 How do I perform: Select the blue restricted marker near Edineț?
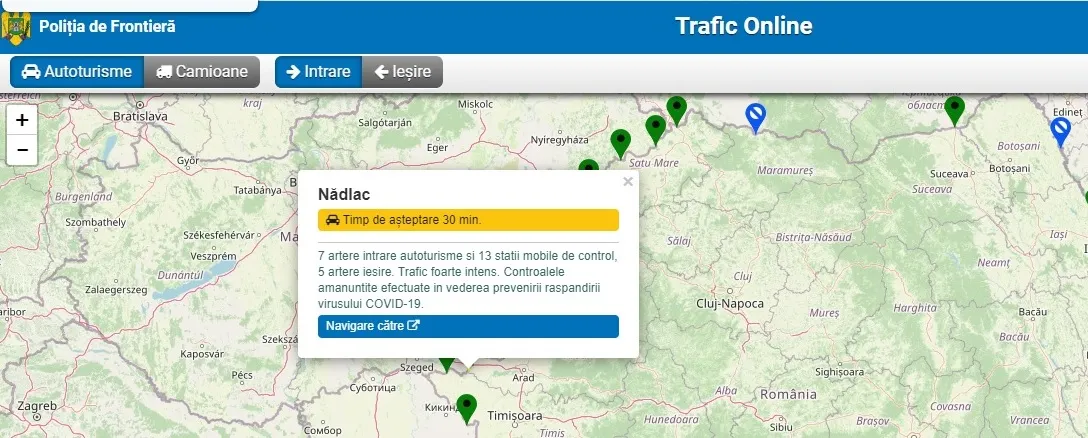point(1060,132)
